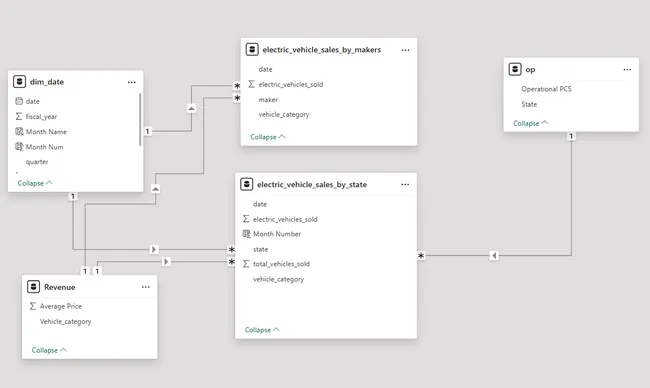Screen dimensions: 650x388
Task: Open more options for the op table
Action: click(627, 70)
